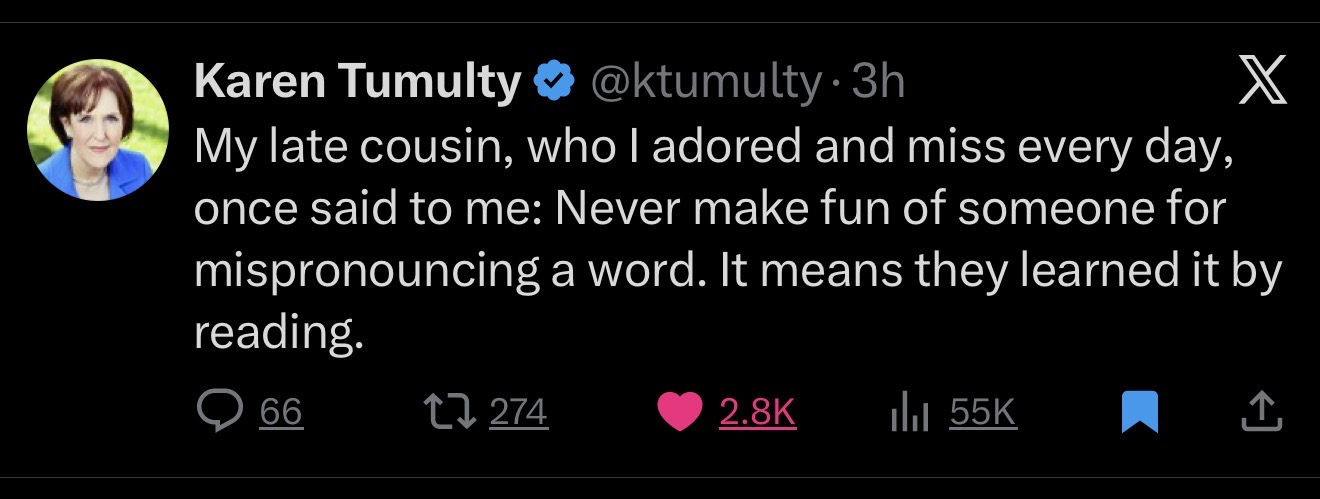This screenshot has width=1320, height=499.
Task: Click the 55K views count
Action: [982, 412]
